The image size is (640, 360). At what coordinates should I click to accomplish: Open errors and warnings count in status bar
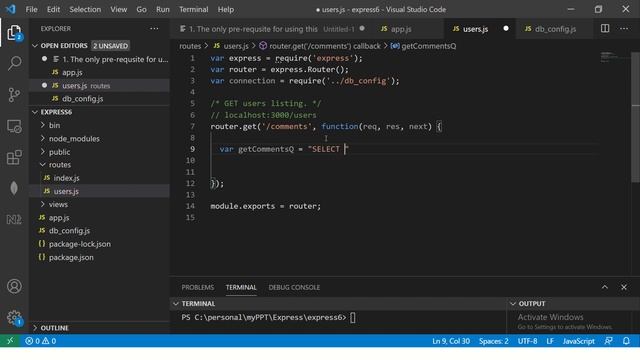40,341
